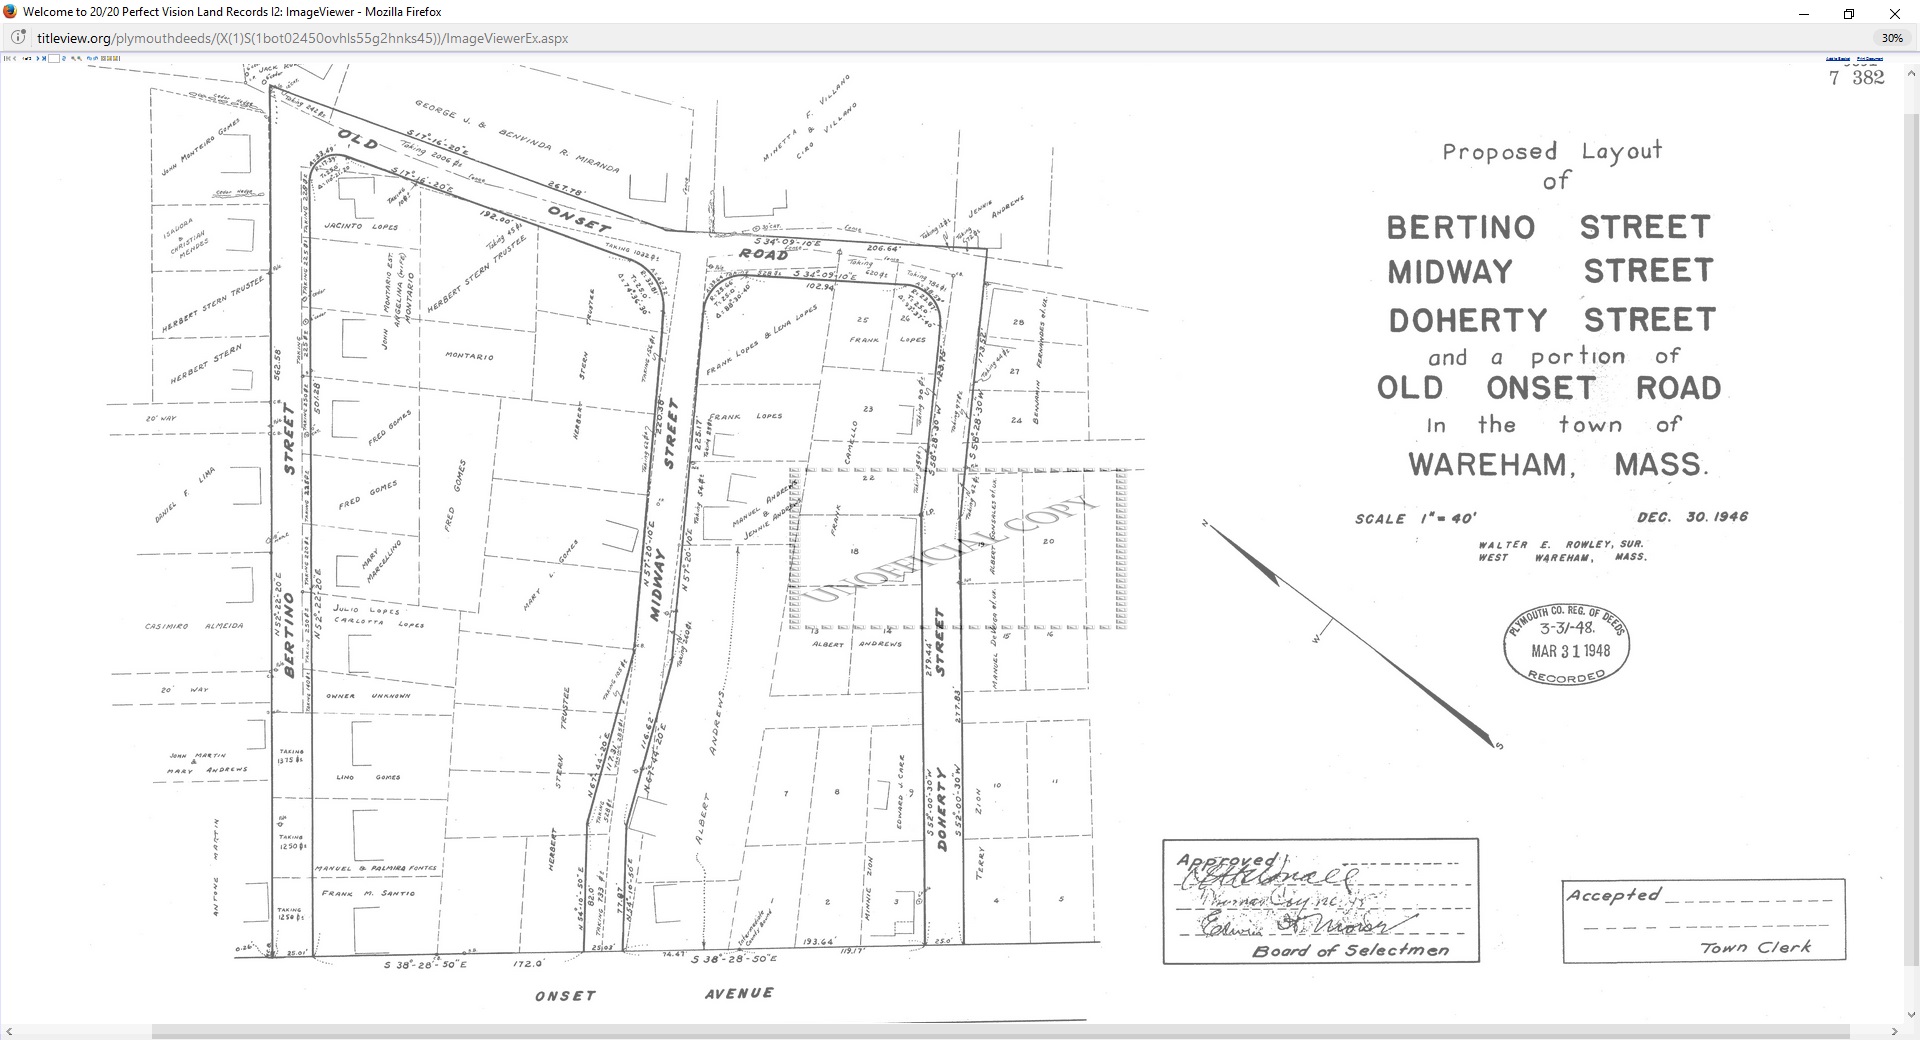Rotate the image clockwise

[x=88, y=59]
